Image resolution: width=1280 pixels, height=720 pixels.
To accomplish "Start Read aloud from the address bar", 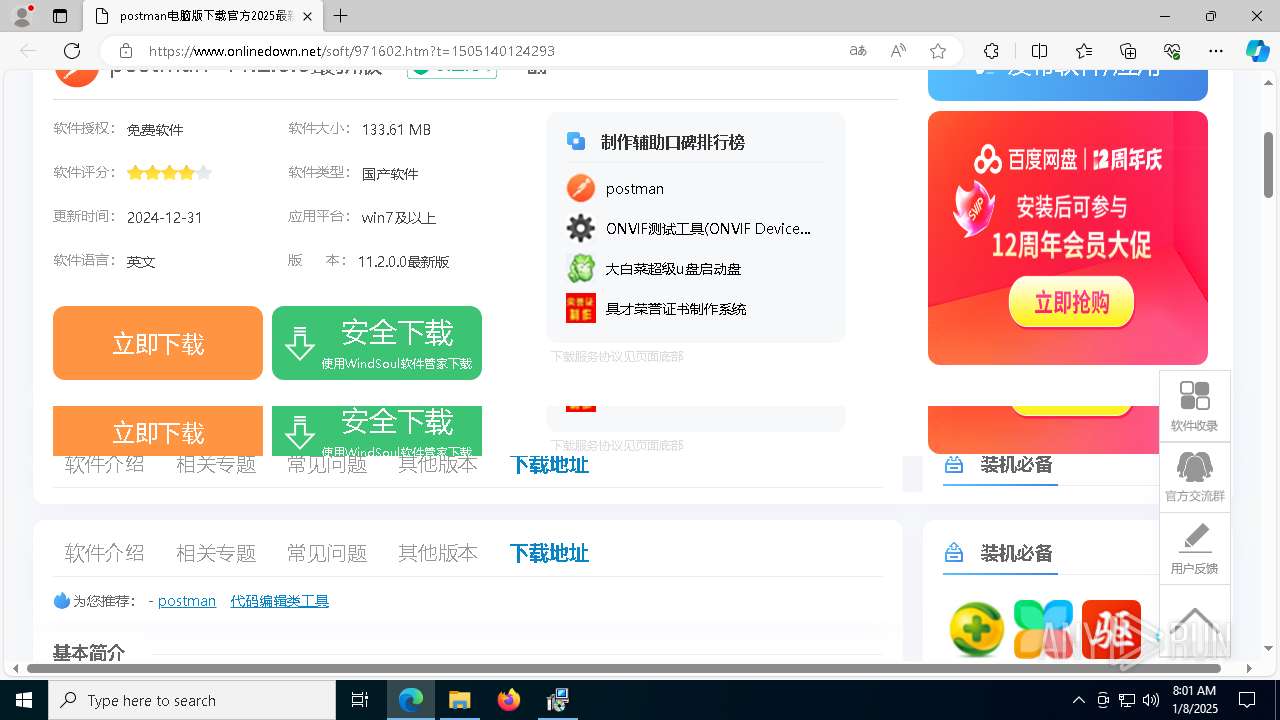I will point(898,51).
